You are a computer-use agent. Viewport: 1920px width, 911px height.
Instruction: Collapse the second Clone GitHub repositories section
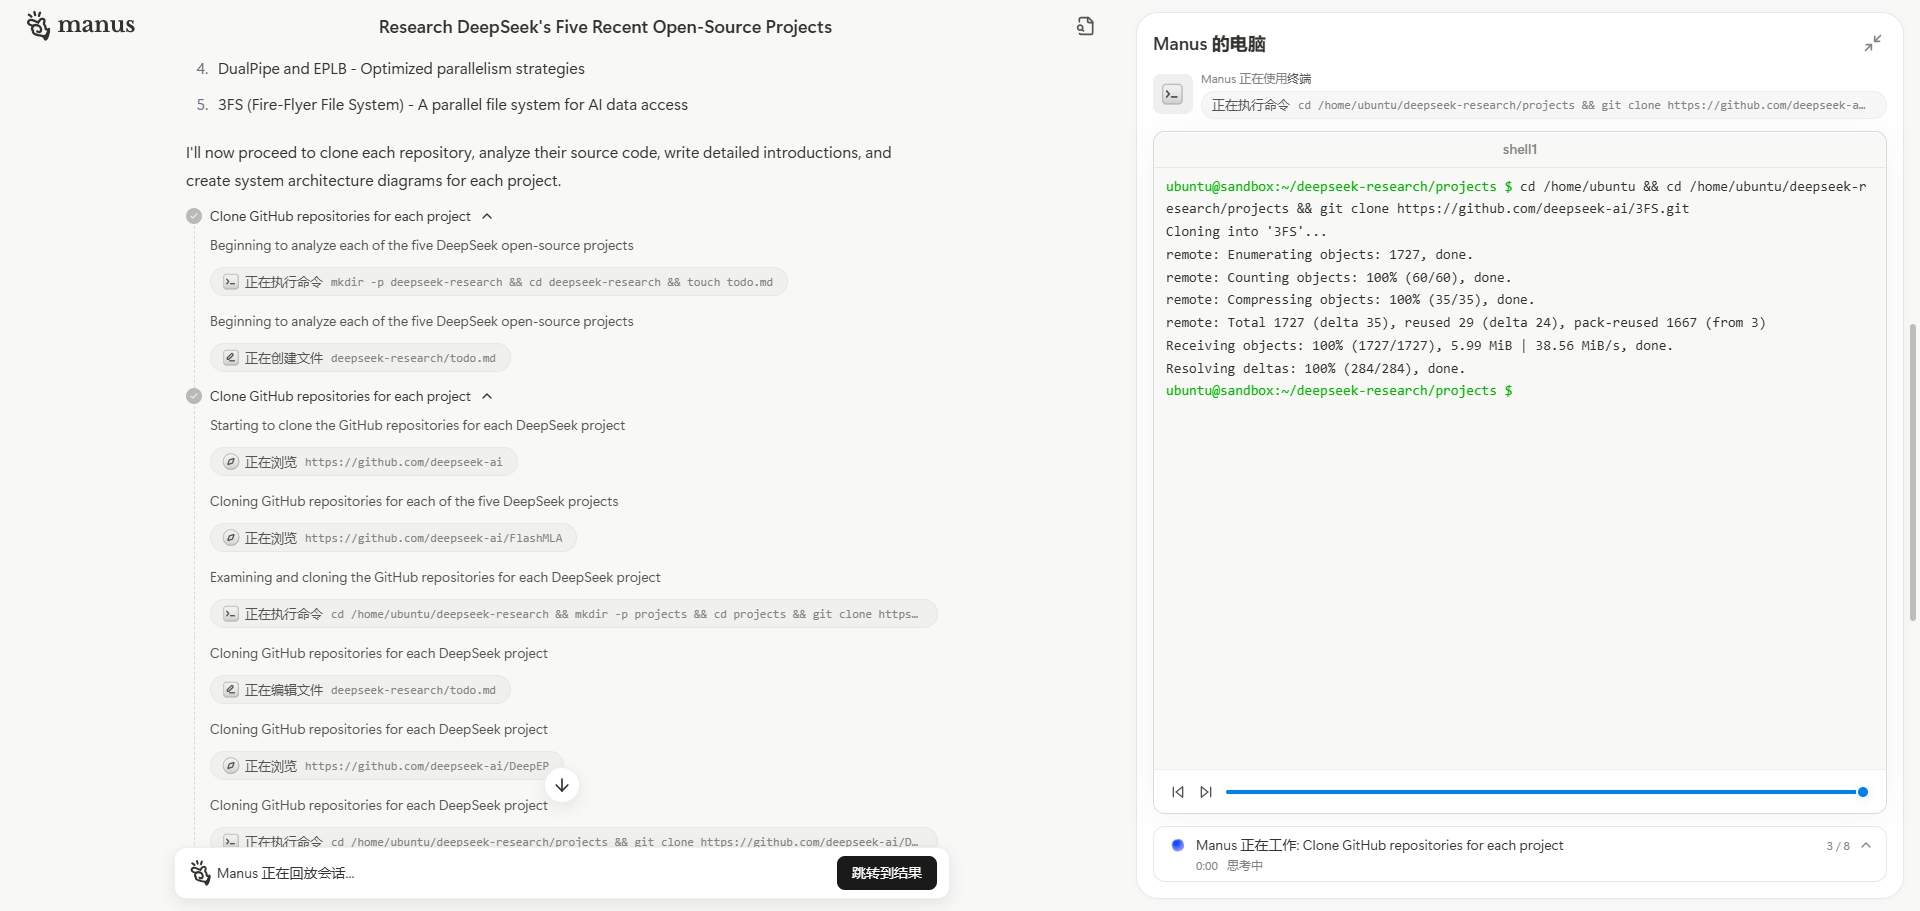(487, 397)
